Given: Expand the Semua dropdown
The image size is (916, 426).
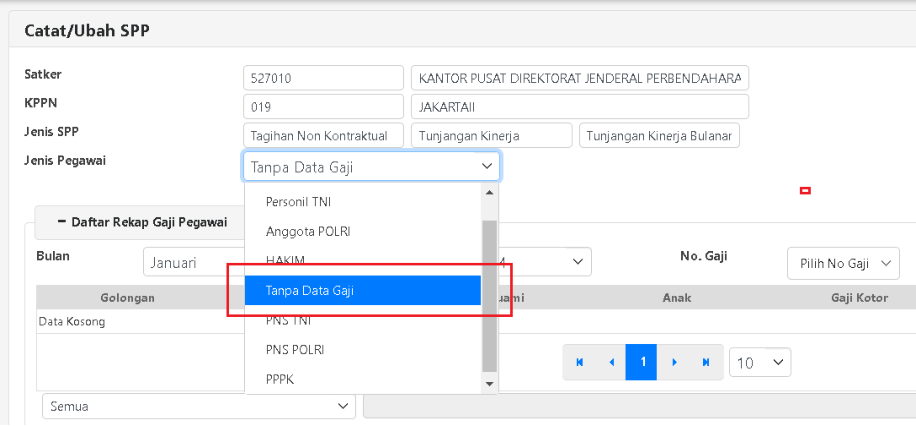Looking at the screenshot, I should pyautogui.click(x=198, y=406).
